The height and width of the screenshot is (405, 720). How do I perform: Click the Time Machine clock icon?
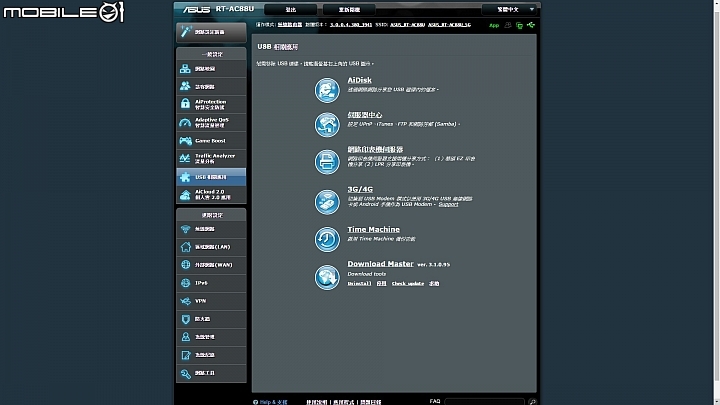click(x=327, y=239)
